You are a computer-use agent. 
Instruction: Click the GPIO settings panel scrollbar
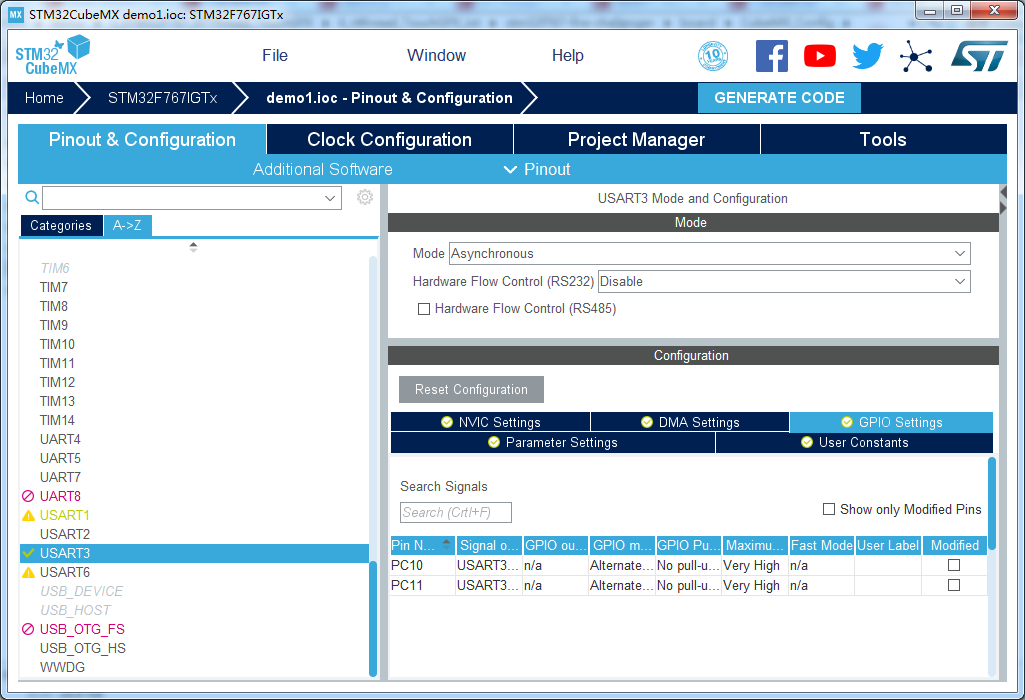(x=992, y=503)
